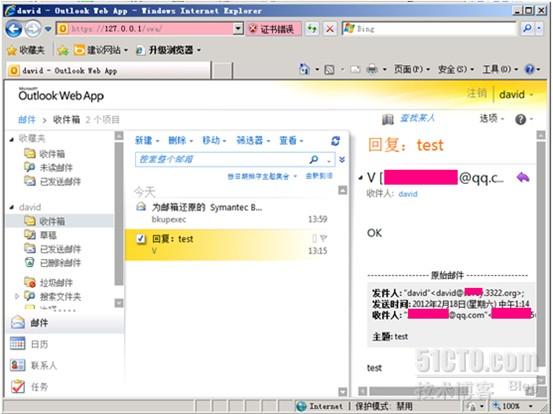Click the purple Reply arrow icon
The width and height of the screenshot is (553, 414).
523,177
